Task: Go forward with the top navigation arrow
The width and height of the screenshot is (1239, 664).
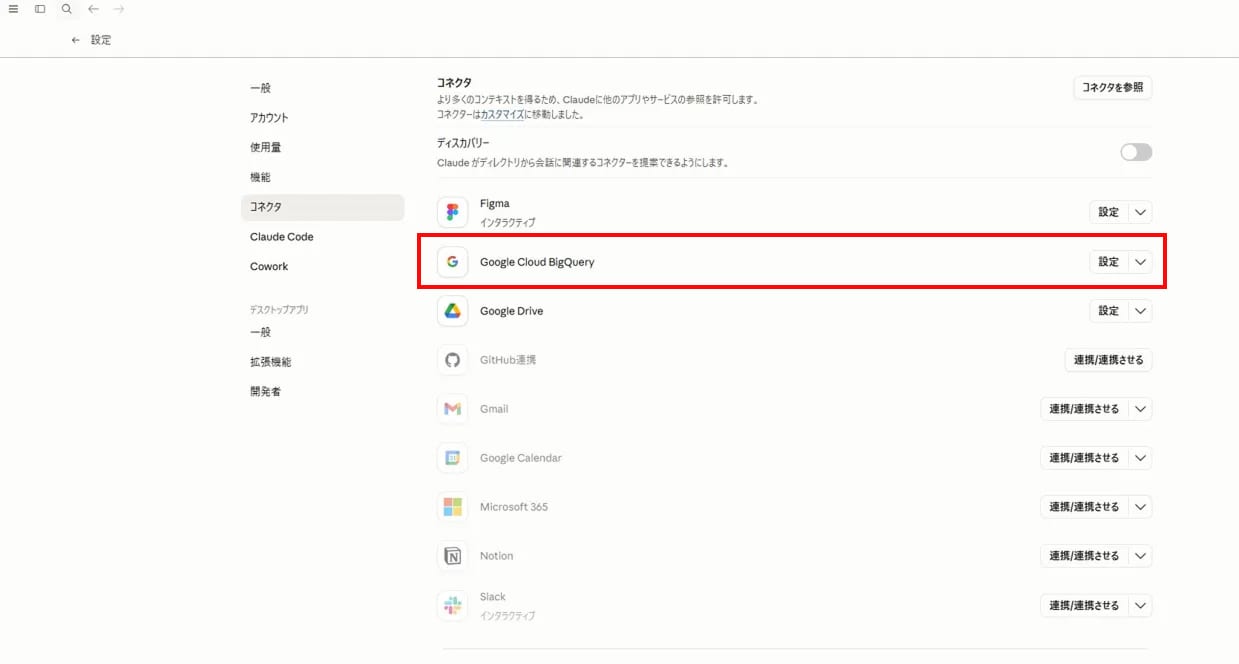Action: pos(119,9)
